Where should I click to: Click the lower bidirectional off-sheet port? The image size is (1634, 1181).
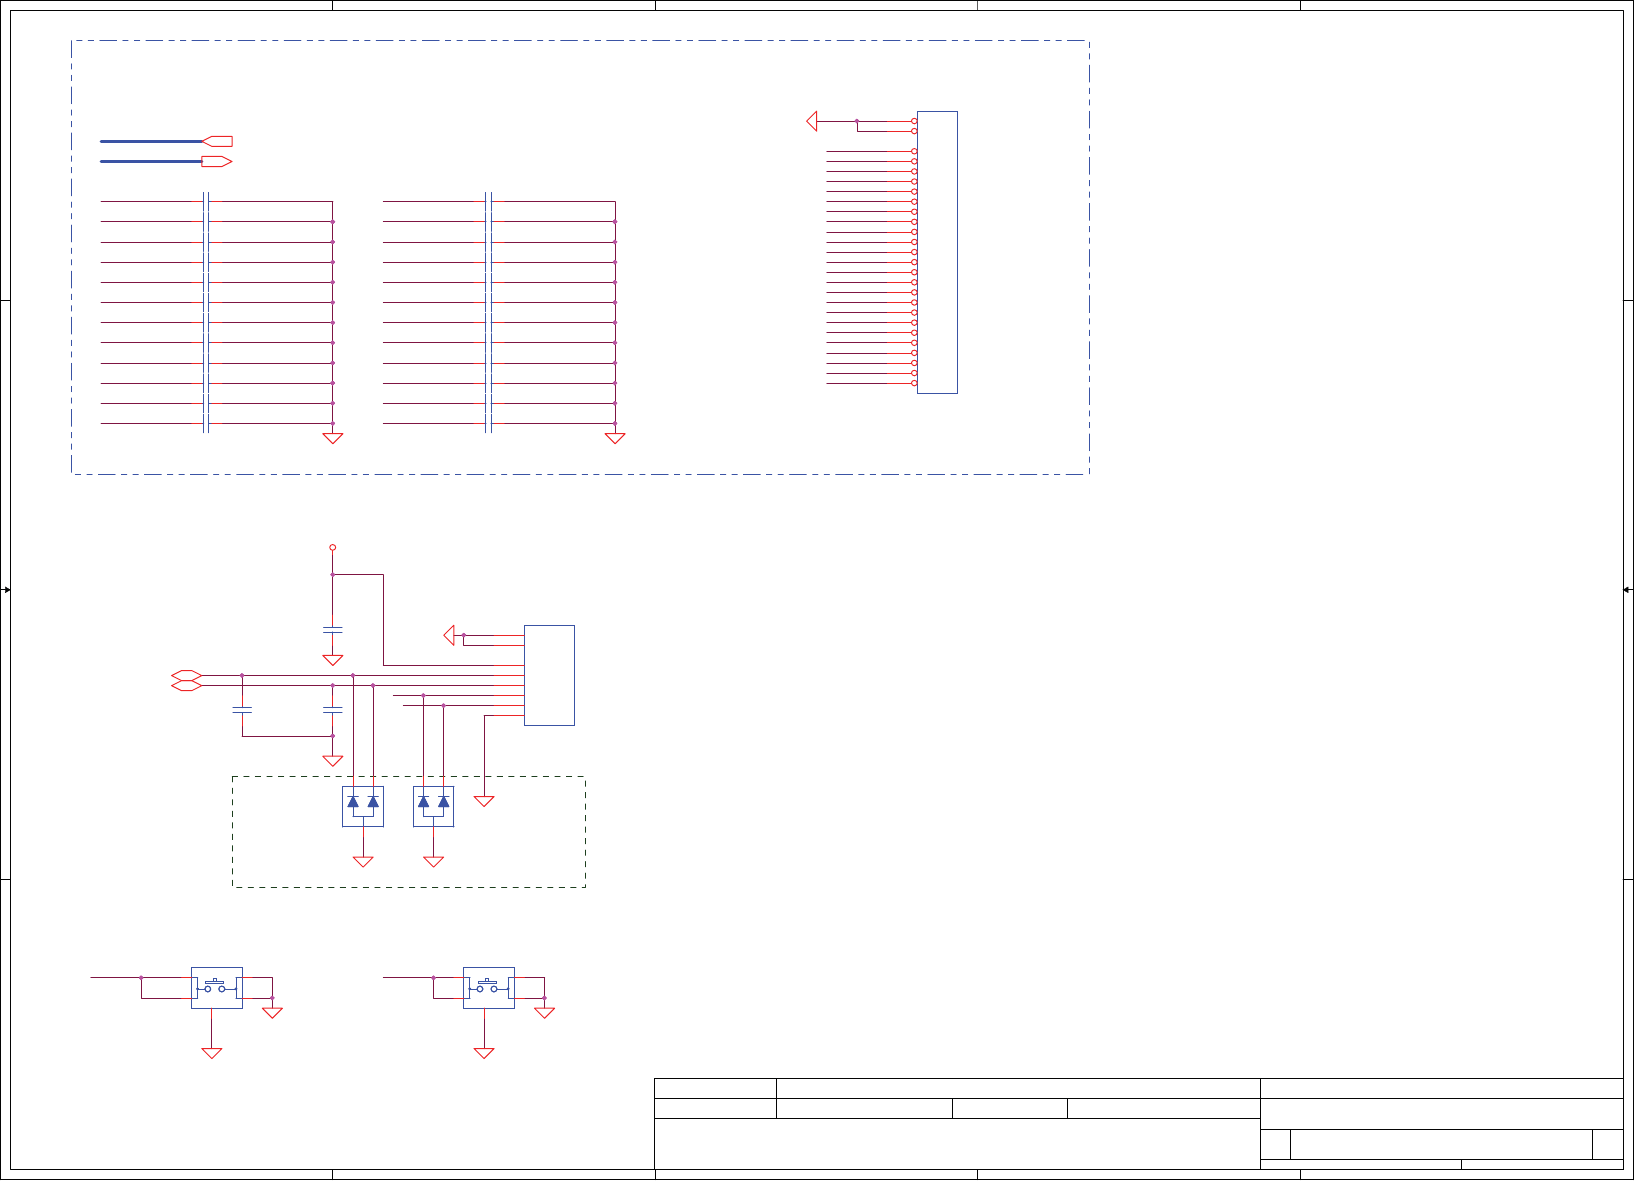click(x=187, y=685)
